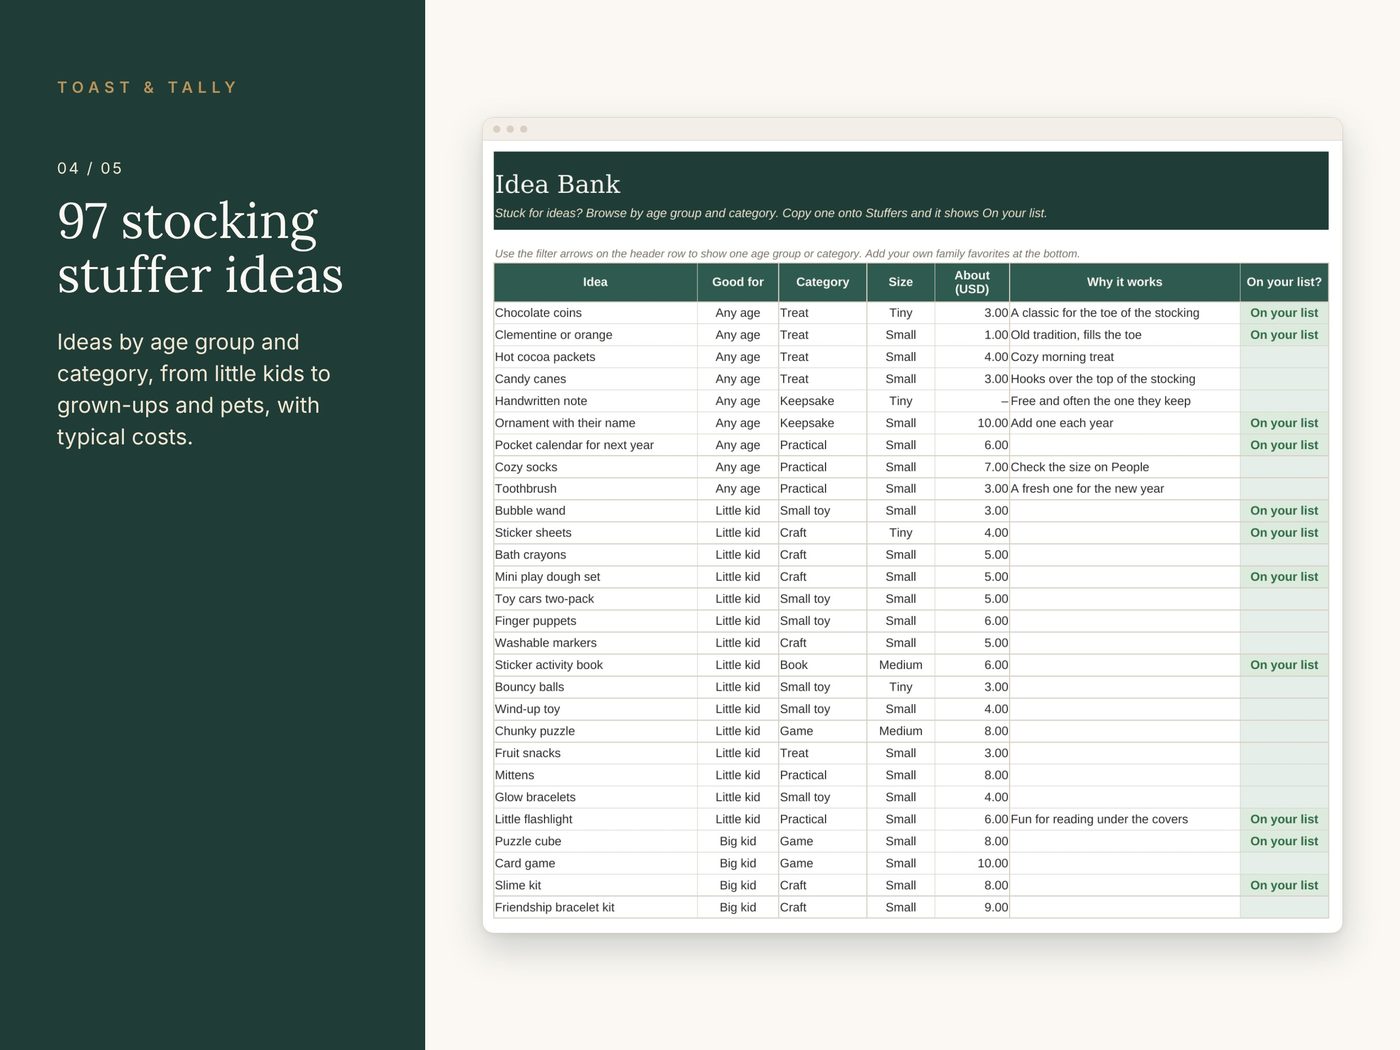1400x1050 pixels.
Task: Select the Chunky puzzle cell
Action: (x=595, y=731)
